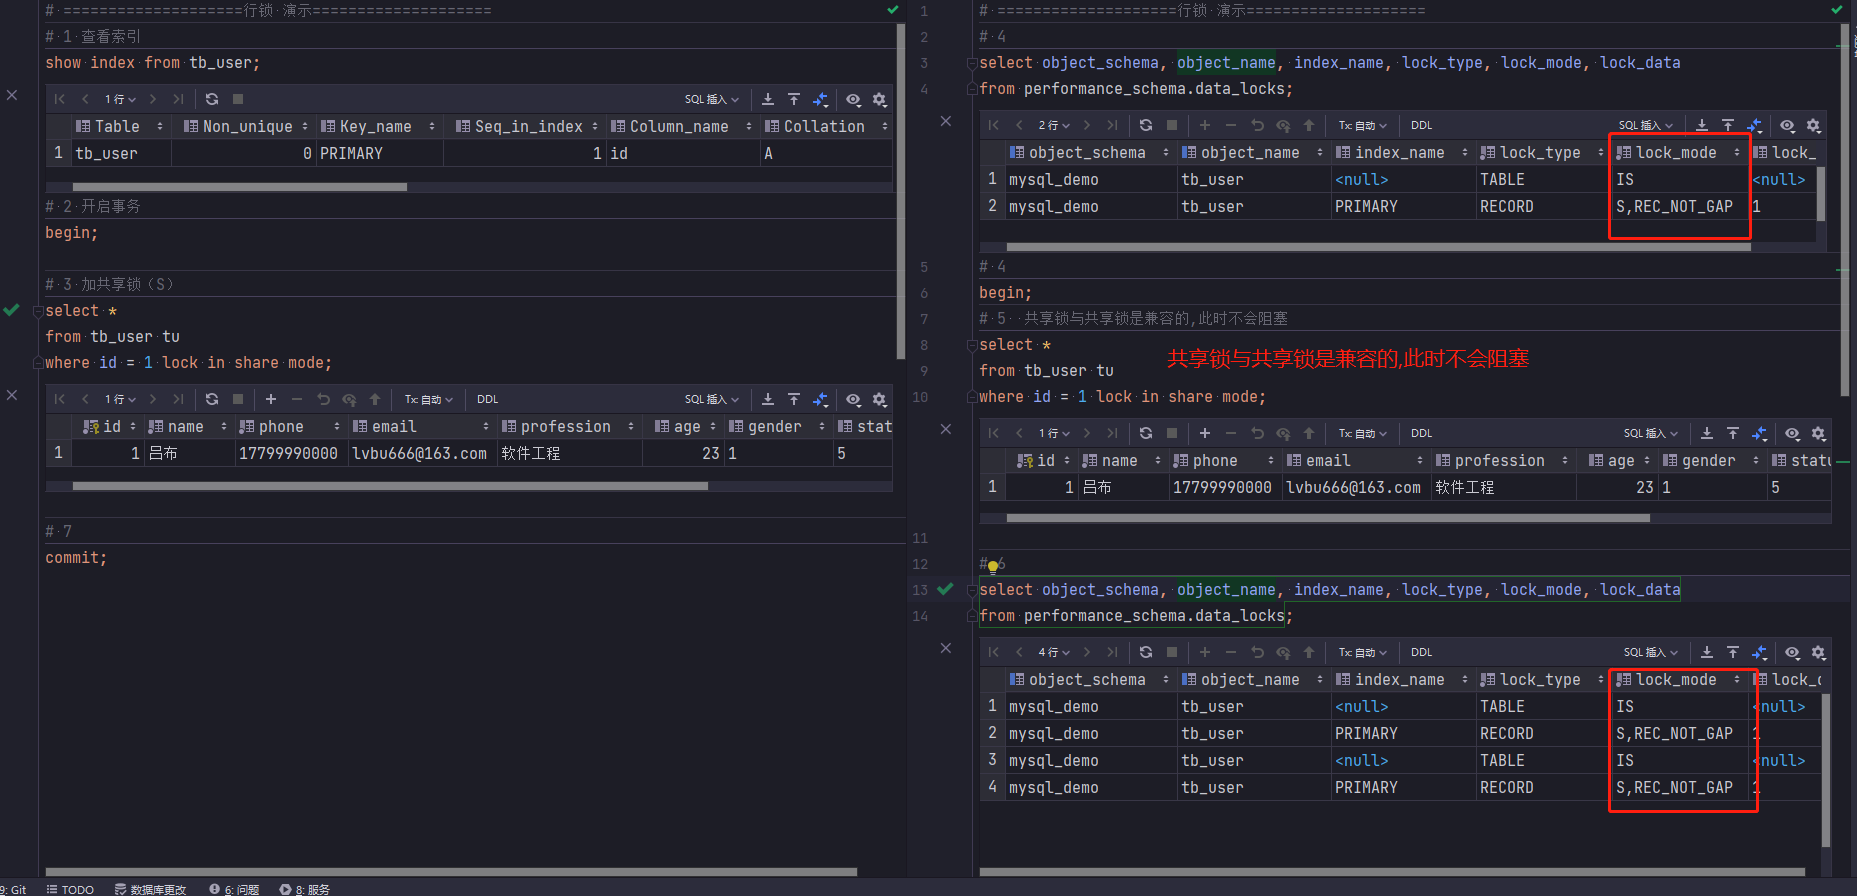1857x896 pixels.
Task: Submit changes arrow in the left tb_user grid
Action: [x=375, y=399]
